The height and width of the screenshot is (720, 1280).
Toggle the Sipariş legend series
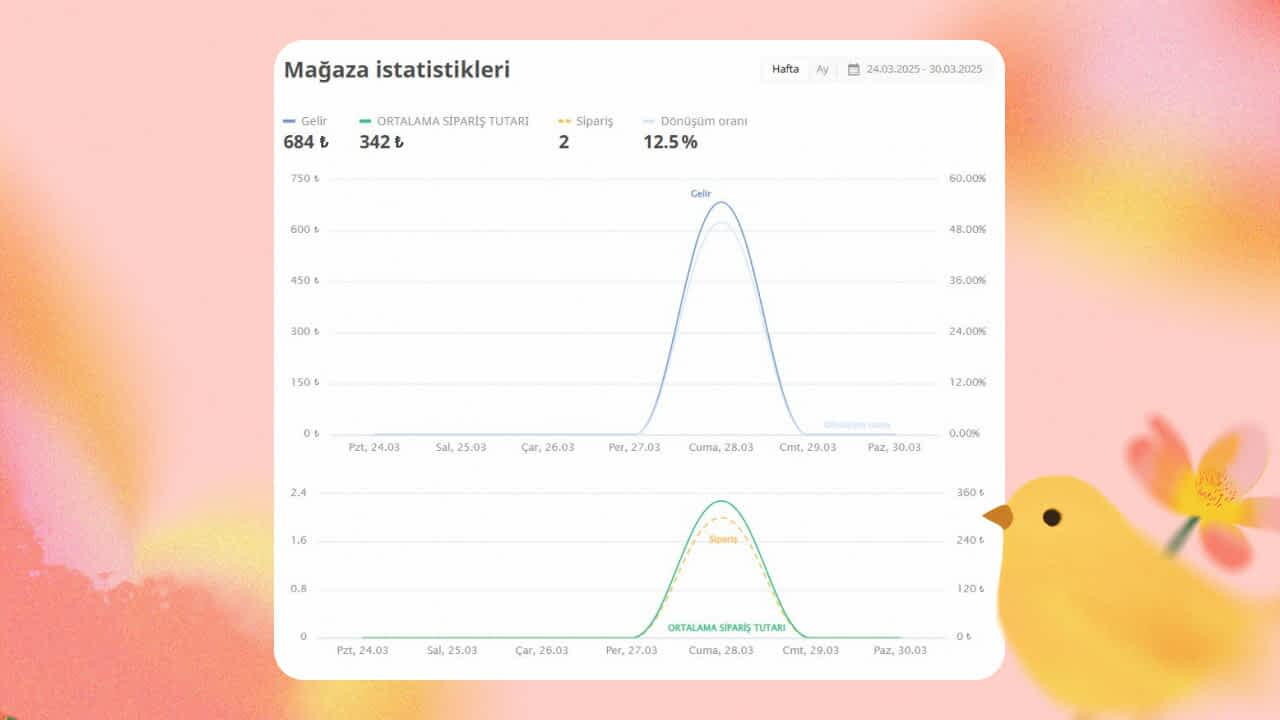(586, 121)
